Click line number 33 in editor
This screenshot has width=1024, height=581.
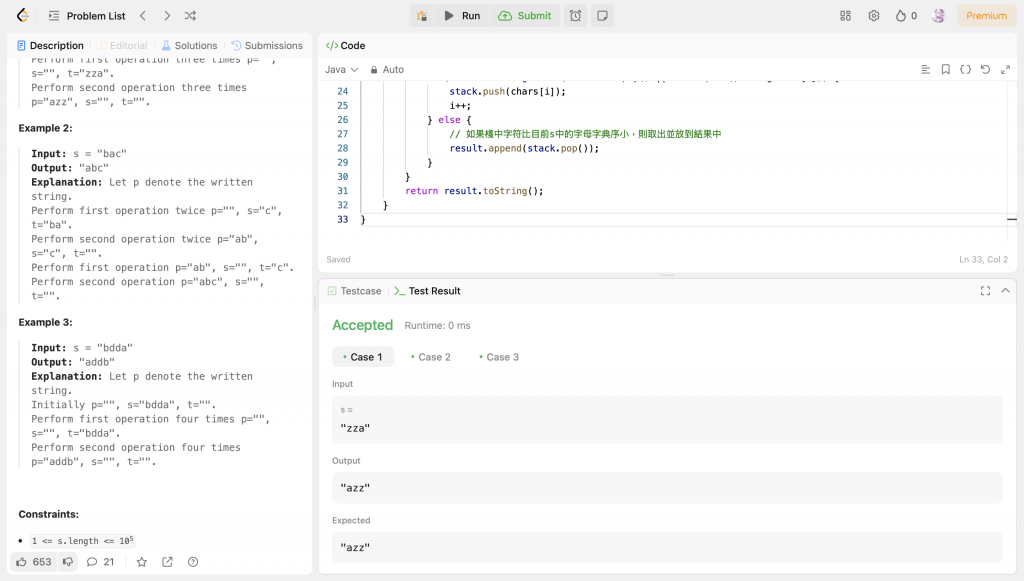tap(342, 220)
